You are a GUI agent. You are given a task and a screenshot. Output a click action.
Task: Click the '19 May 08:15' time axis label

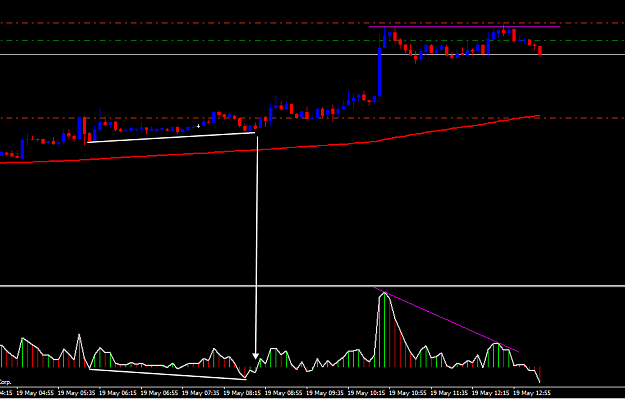[241, 393]
